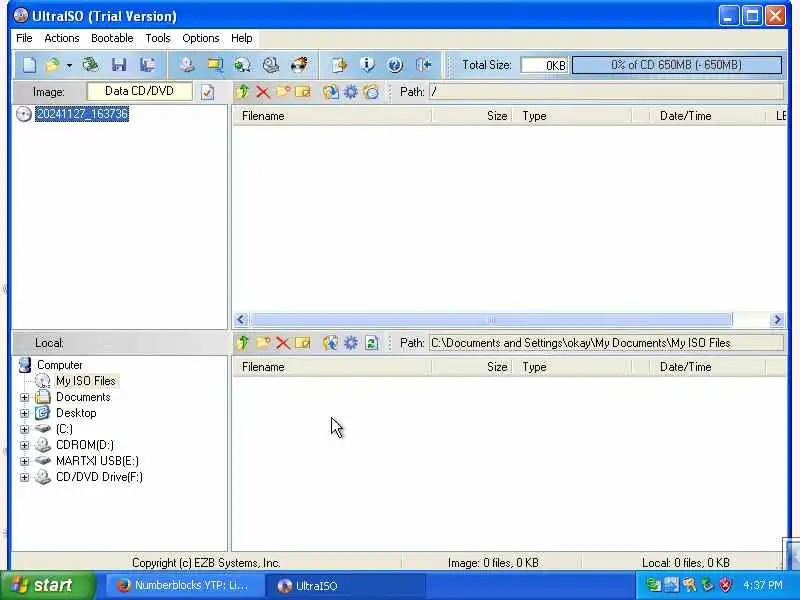Sort image list by Date/Time column
The width and height of the screenshot is (800, 600).
click(x=708, y=116)
